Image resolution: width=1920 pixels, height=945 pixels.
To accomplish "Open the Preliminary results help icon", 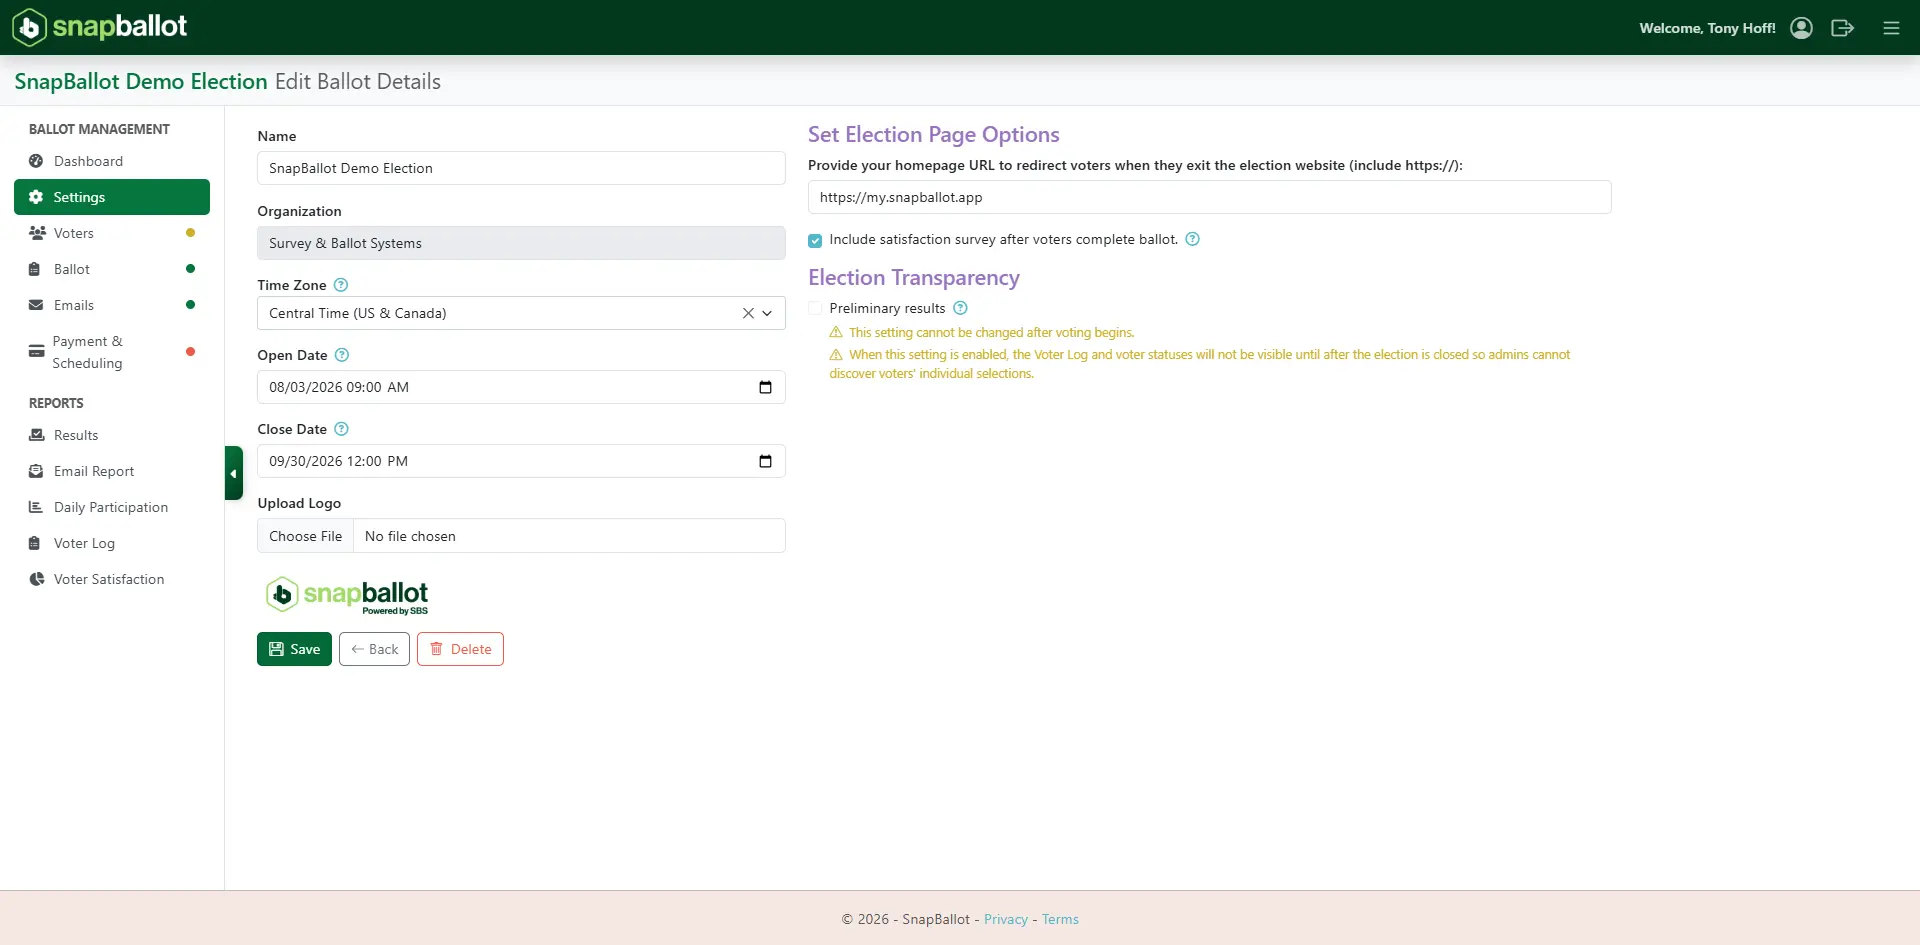I will click(960, 308).
